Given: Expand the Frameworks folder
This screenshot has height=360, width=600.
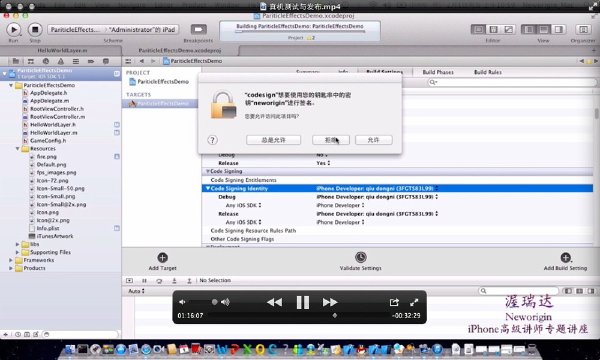Looking at the screenshot, I should [11, 260].
